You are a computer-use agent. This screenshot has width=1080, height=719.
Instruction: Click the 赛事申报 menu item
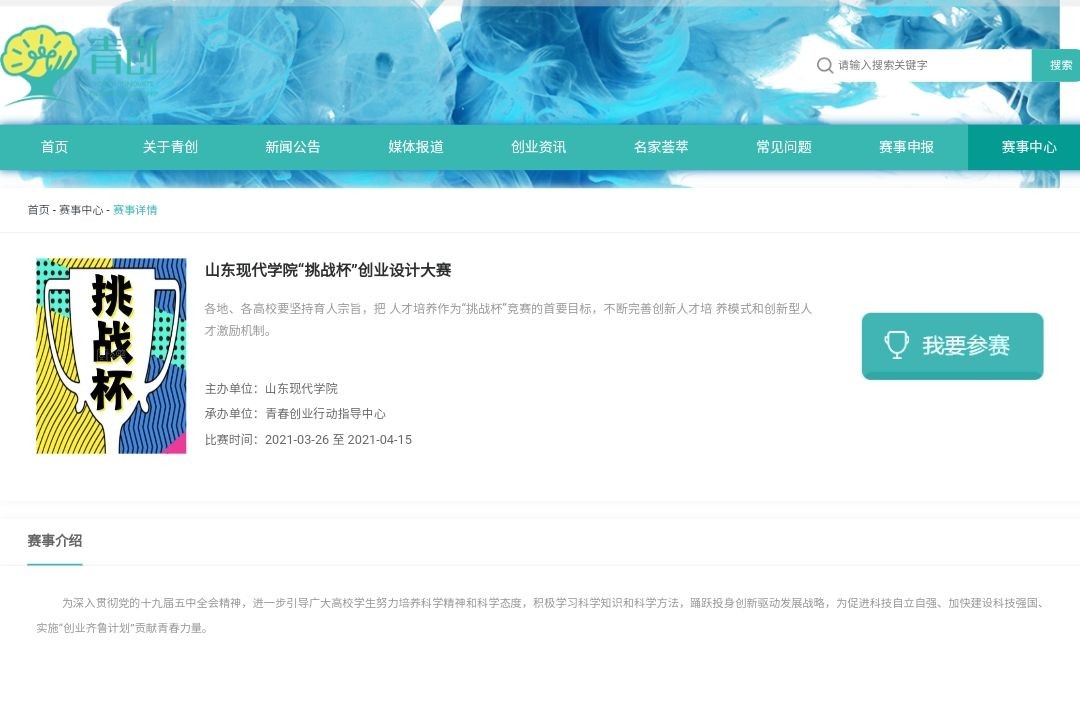(906, 147)
